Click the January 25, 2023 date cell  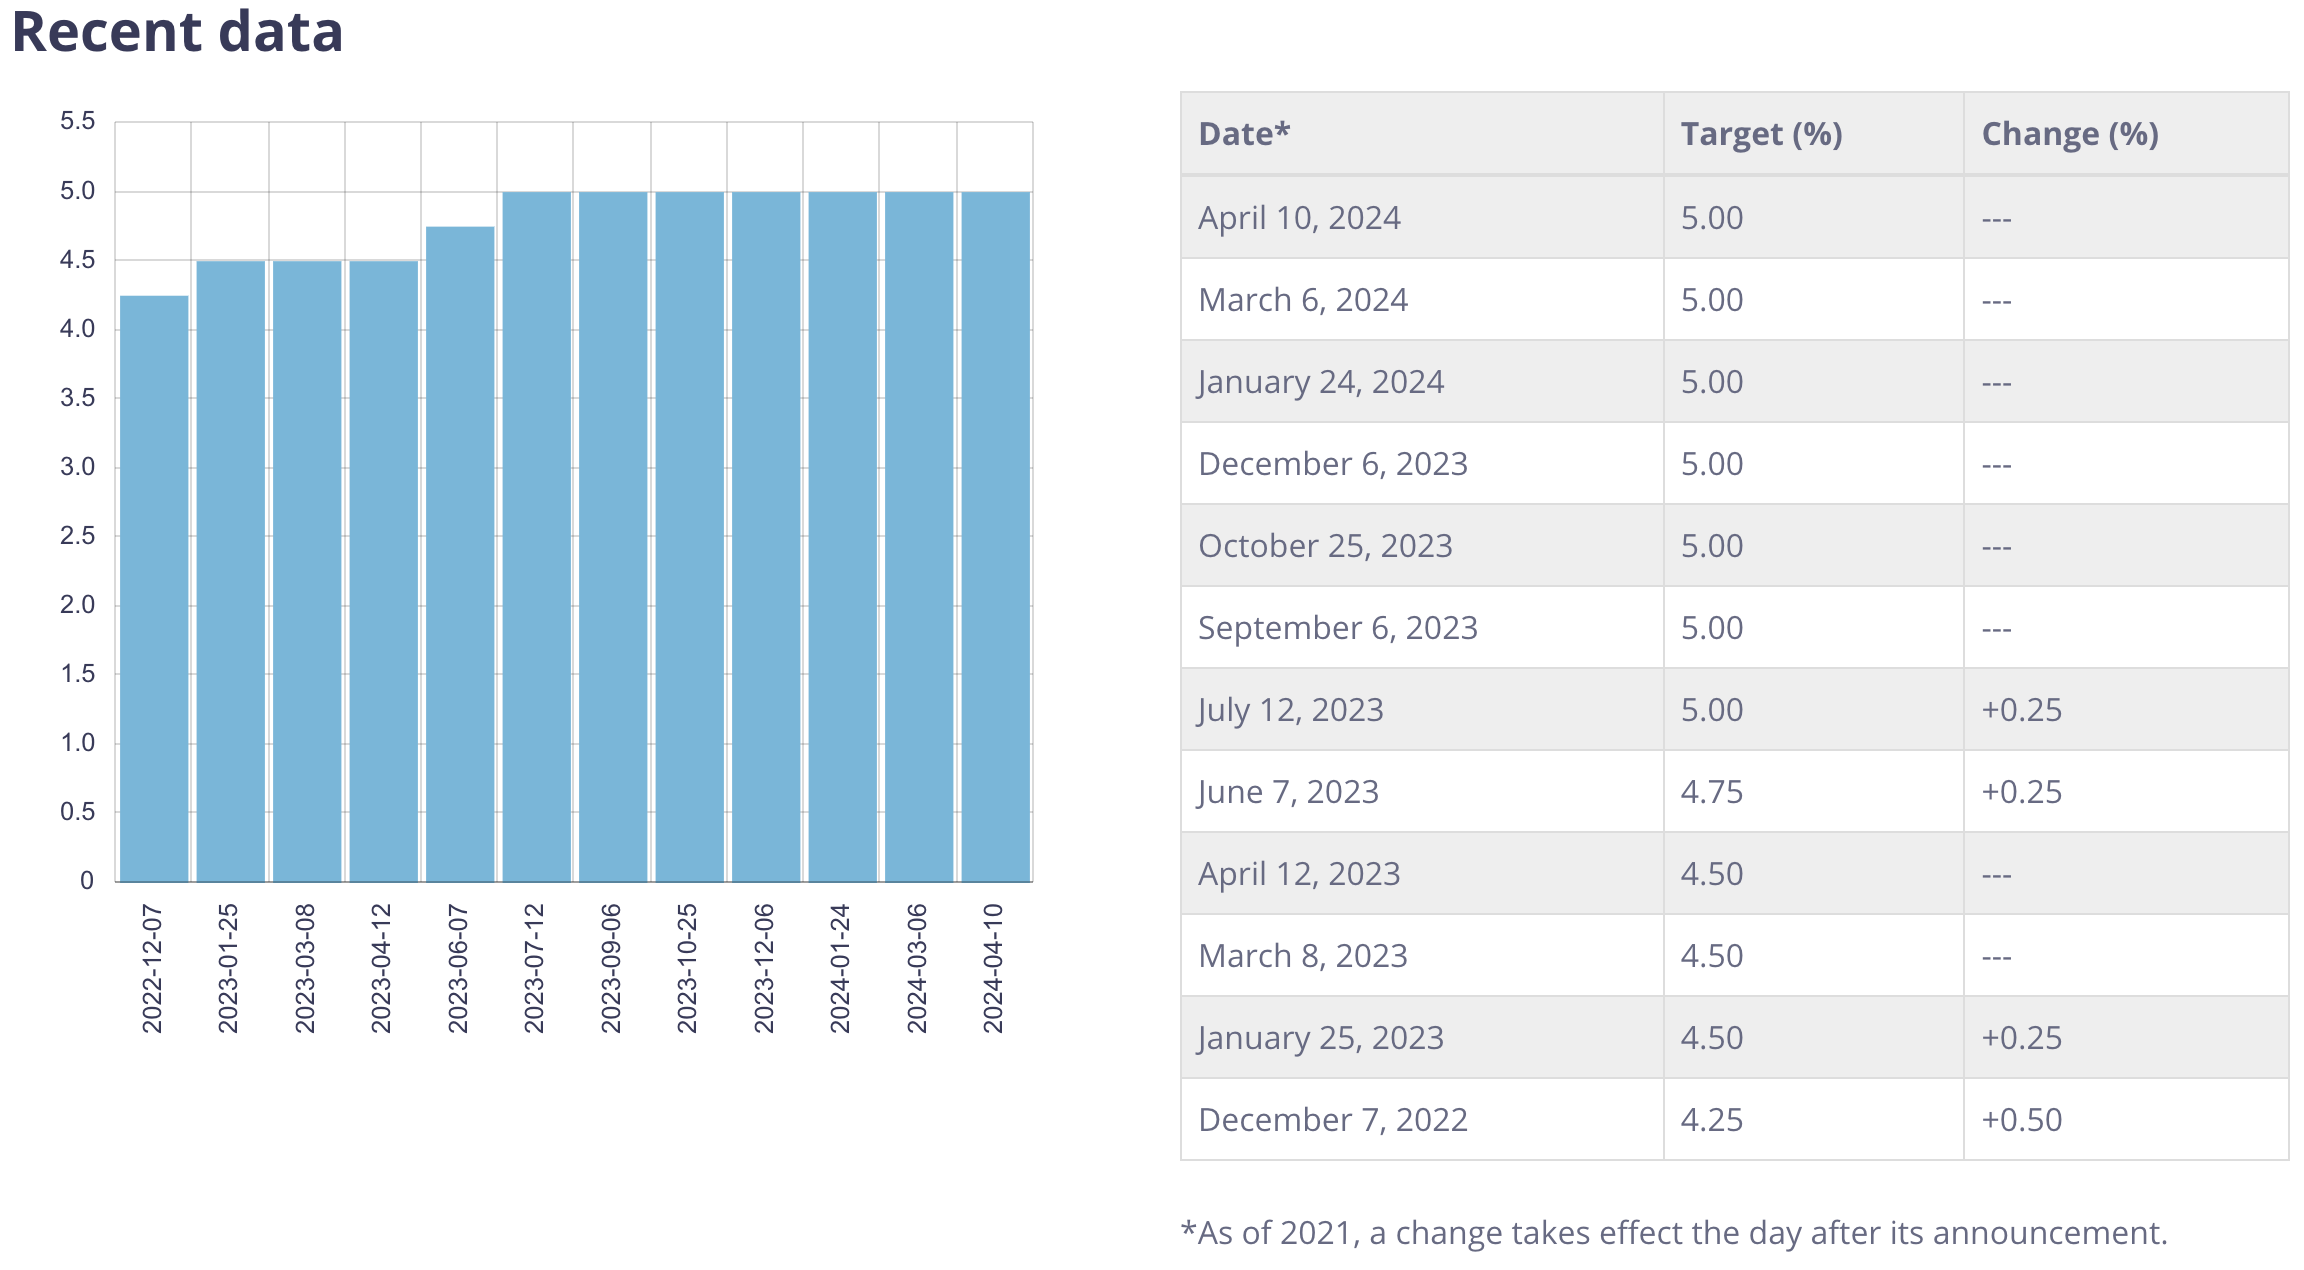coord(1320,1038)
